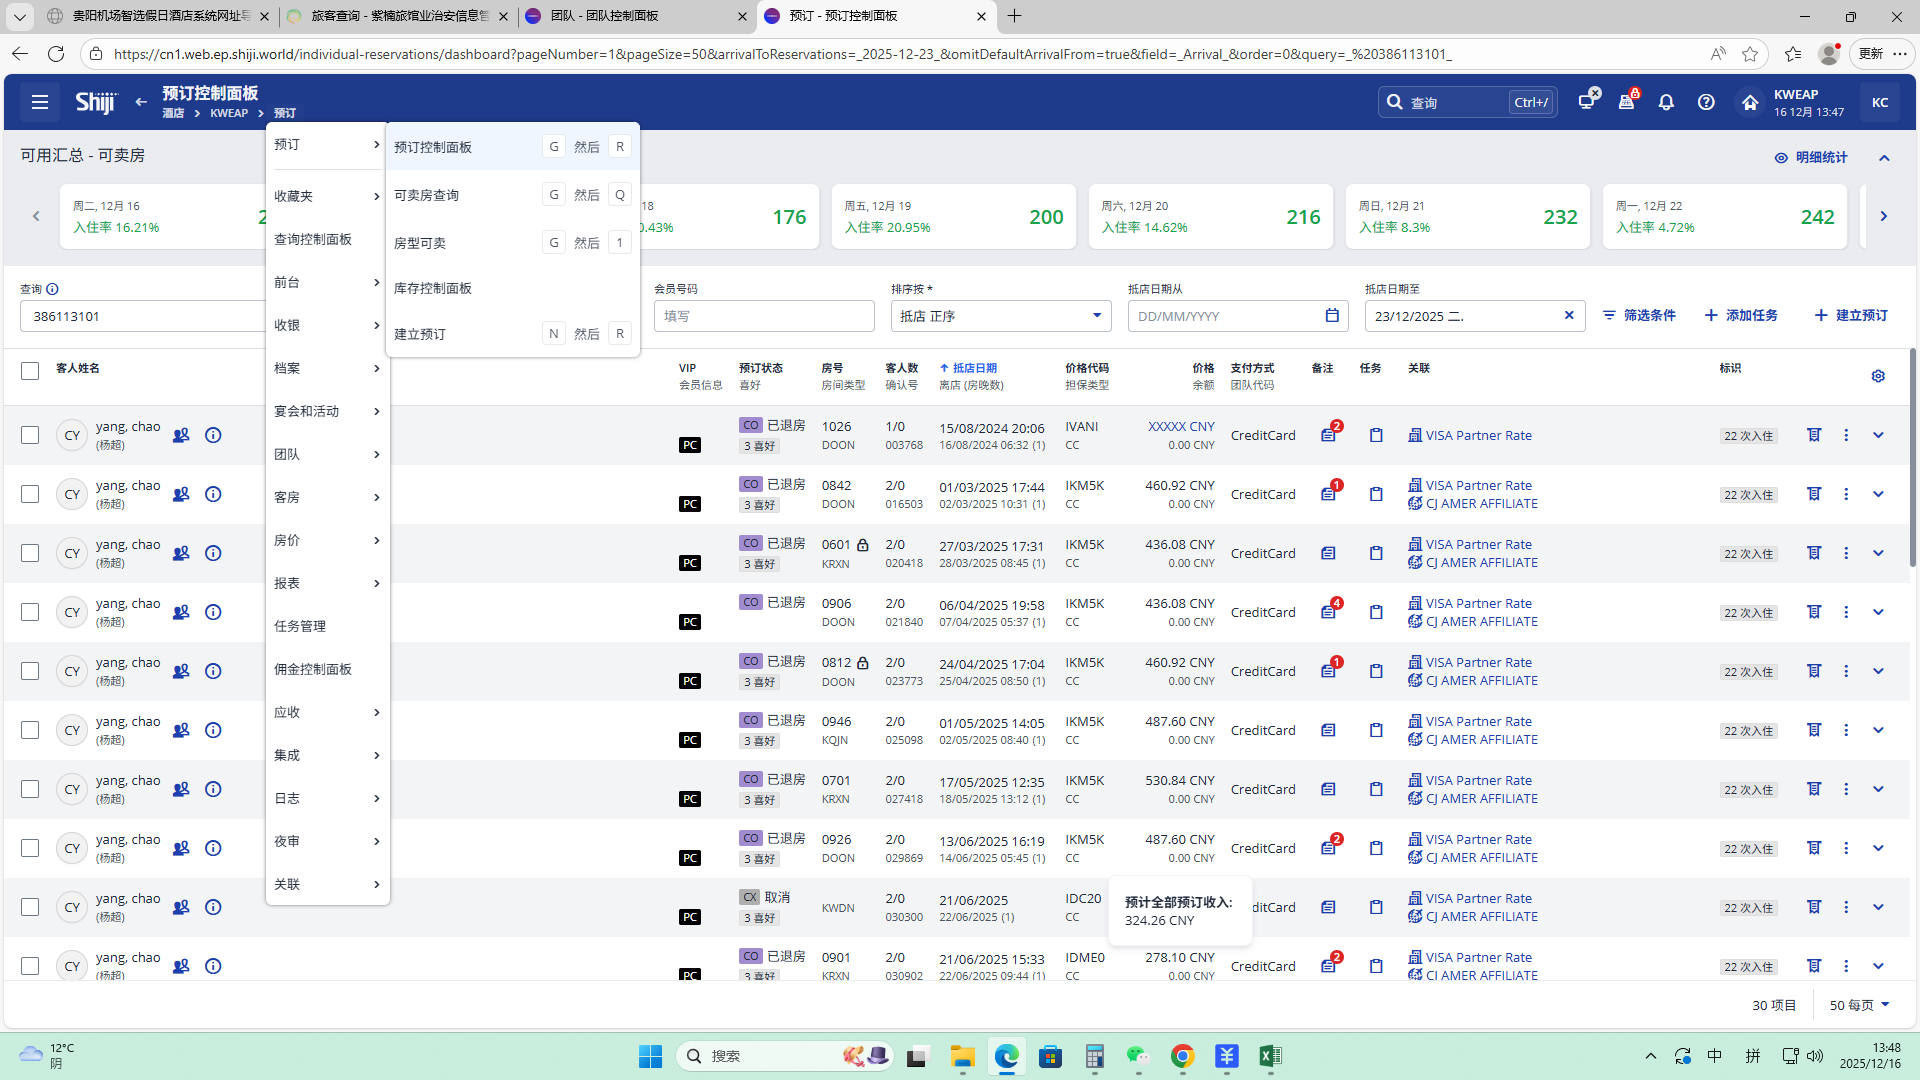Click 筛选条件 filter button
The image size is (1920, 1080).
pos(1639,315)
